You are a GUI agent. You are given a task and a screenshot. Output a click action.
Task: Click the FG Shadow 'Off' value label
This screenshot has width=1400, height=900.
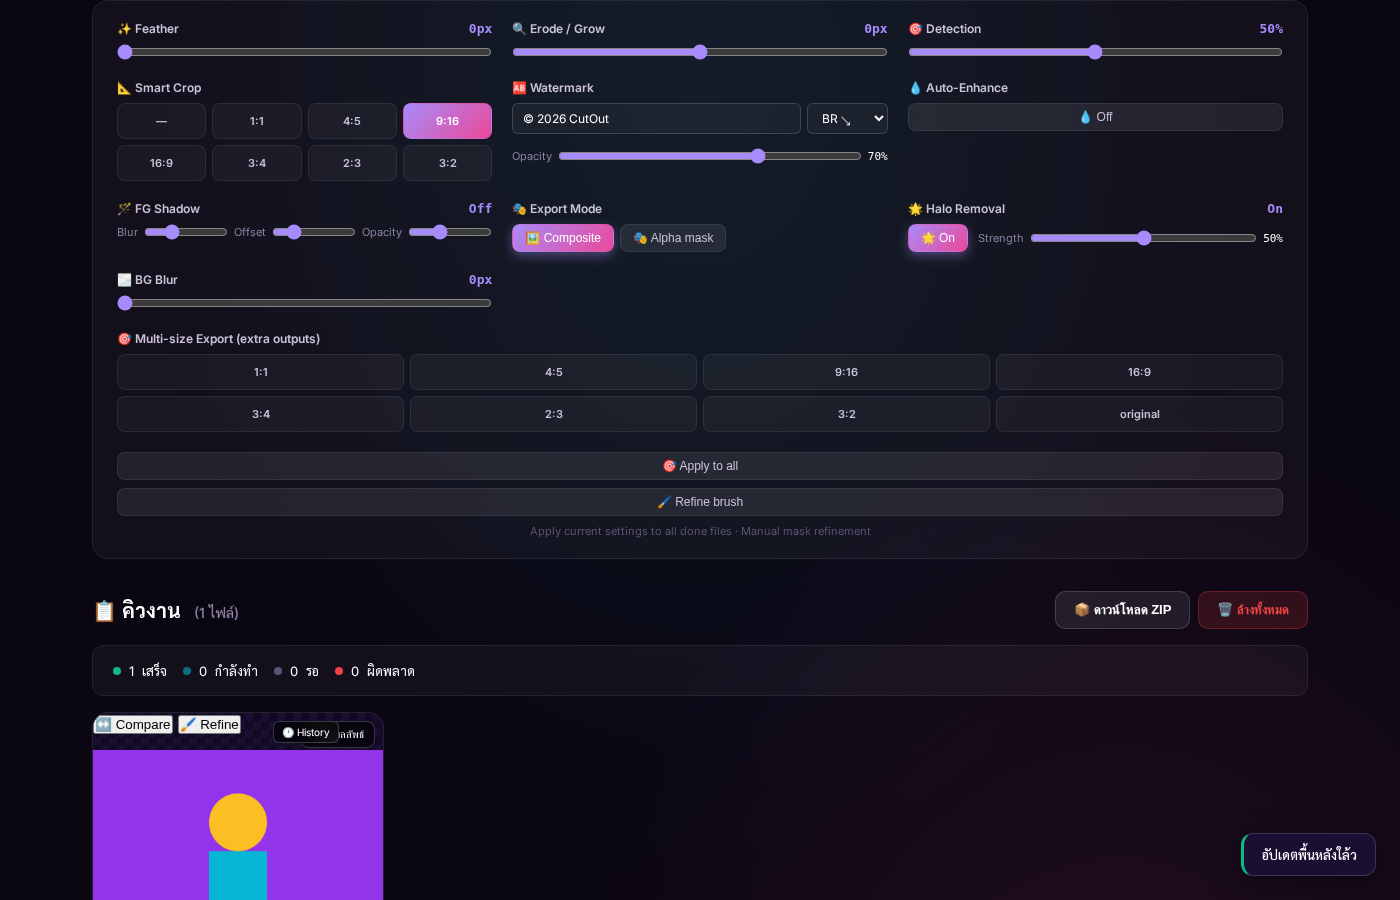pyautogui.click(x=480, y=209)
